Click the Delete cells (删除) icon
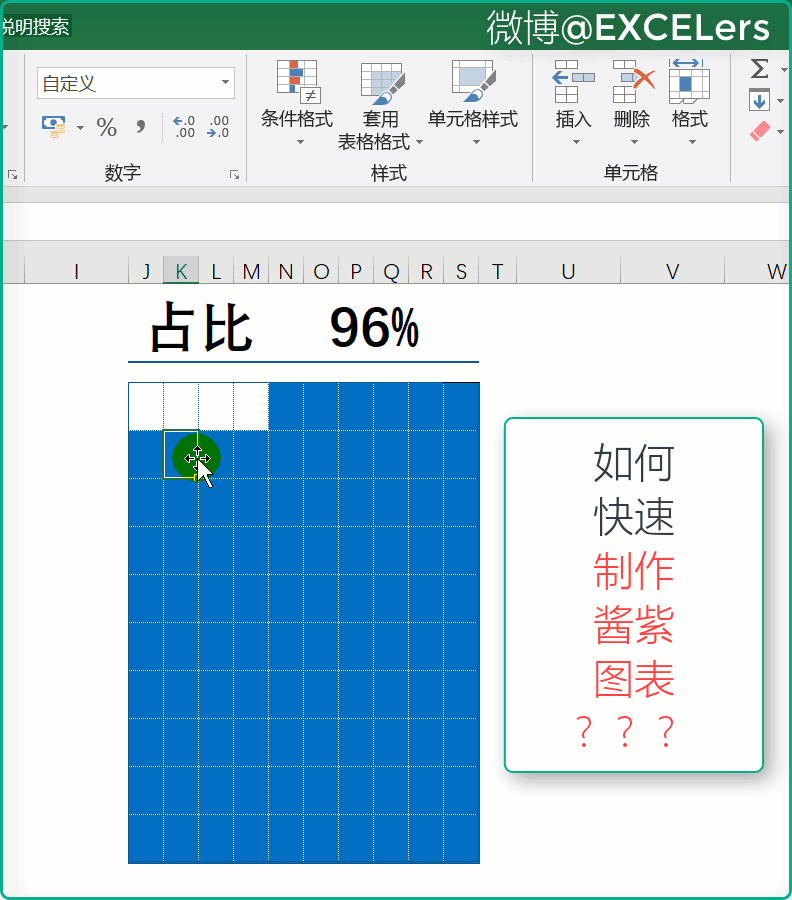 632,82
